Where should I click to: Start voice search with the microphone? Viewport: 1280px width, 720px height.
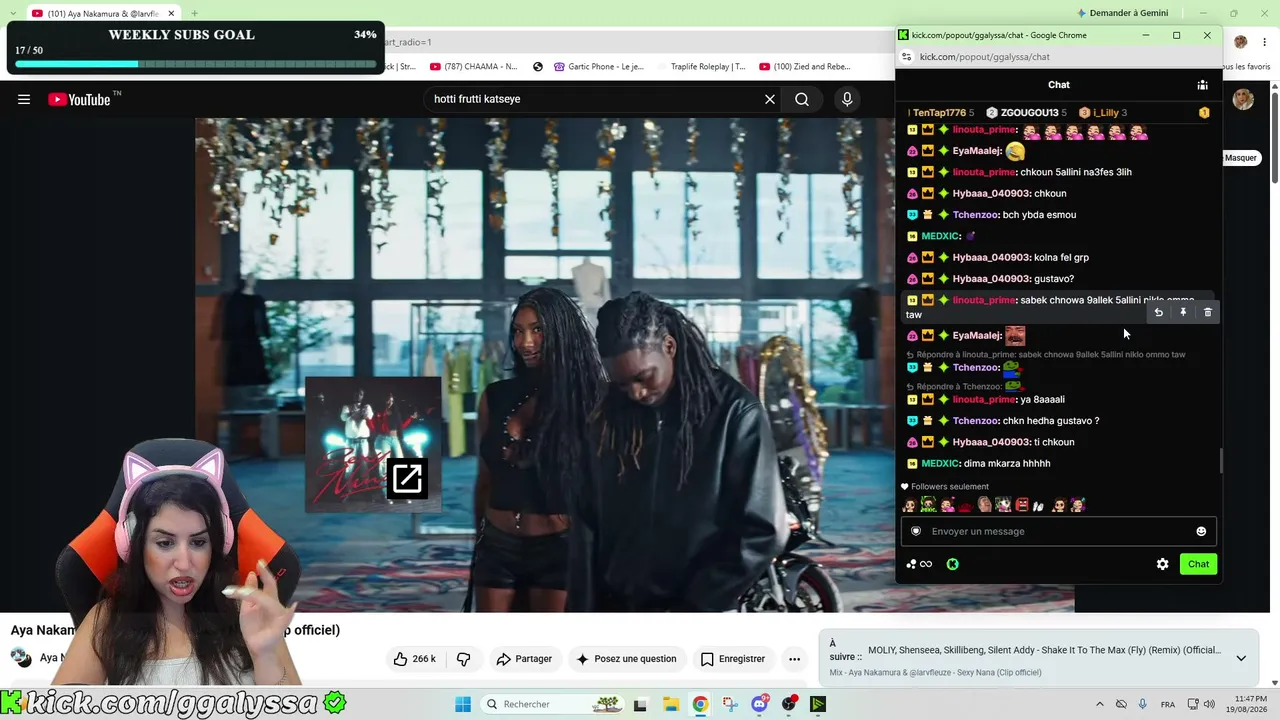[847, 99]
